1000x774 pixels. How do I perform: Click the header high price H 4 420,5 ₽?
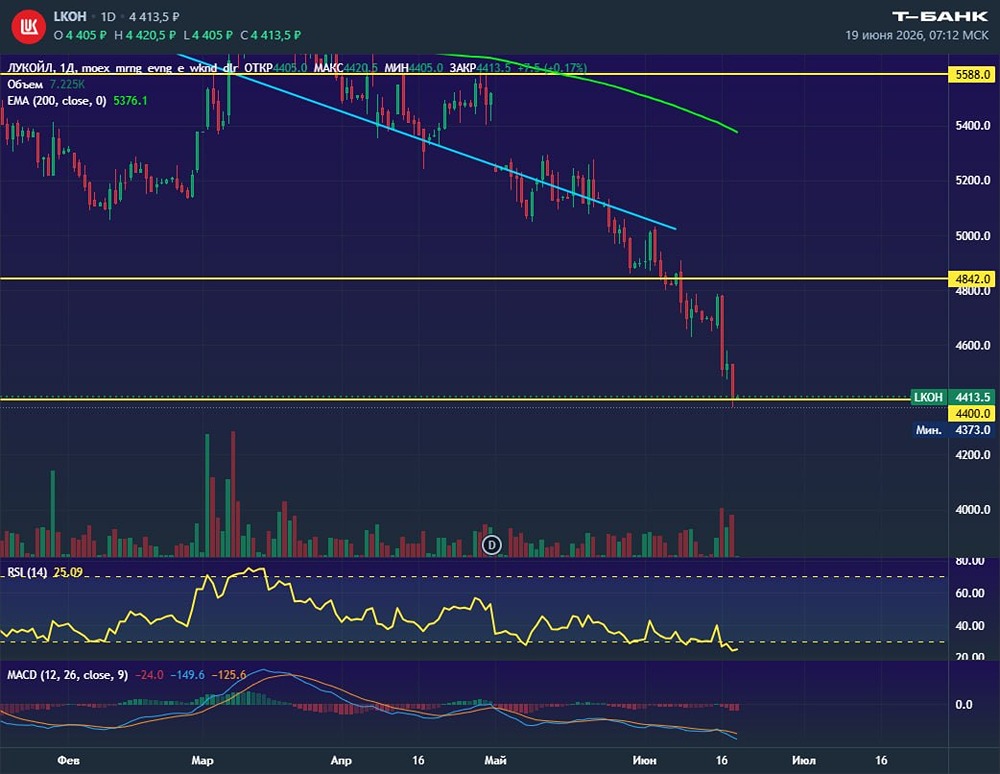145,36
